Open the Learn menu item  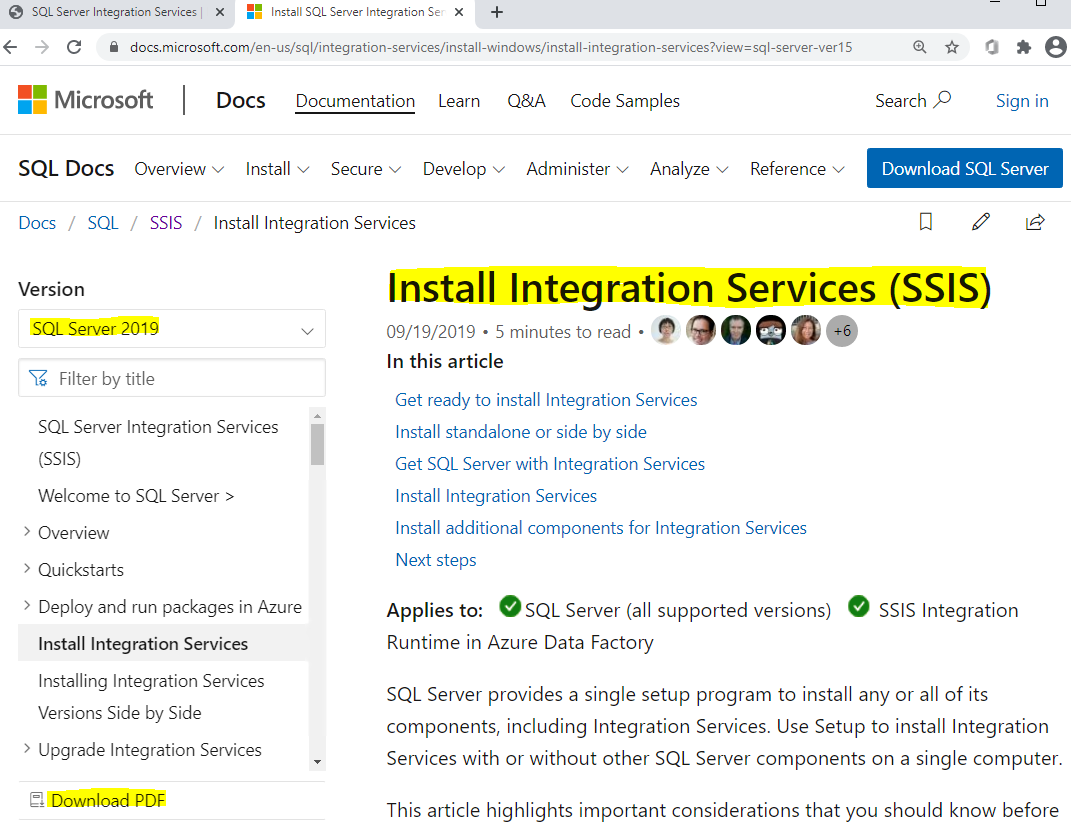coord(459,100)
